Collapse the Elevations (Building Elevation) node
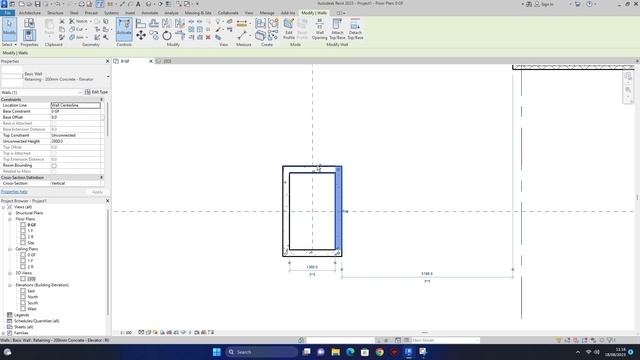The height and width of the screenshot is (360, 640). (x=10, y=285)
